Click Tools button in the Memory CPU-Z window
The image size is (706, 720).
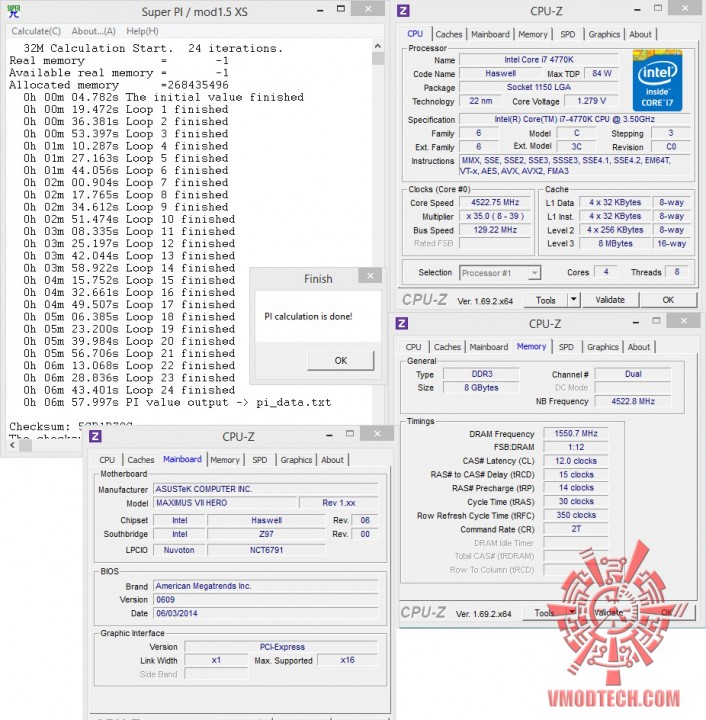(x=544, y=613)
